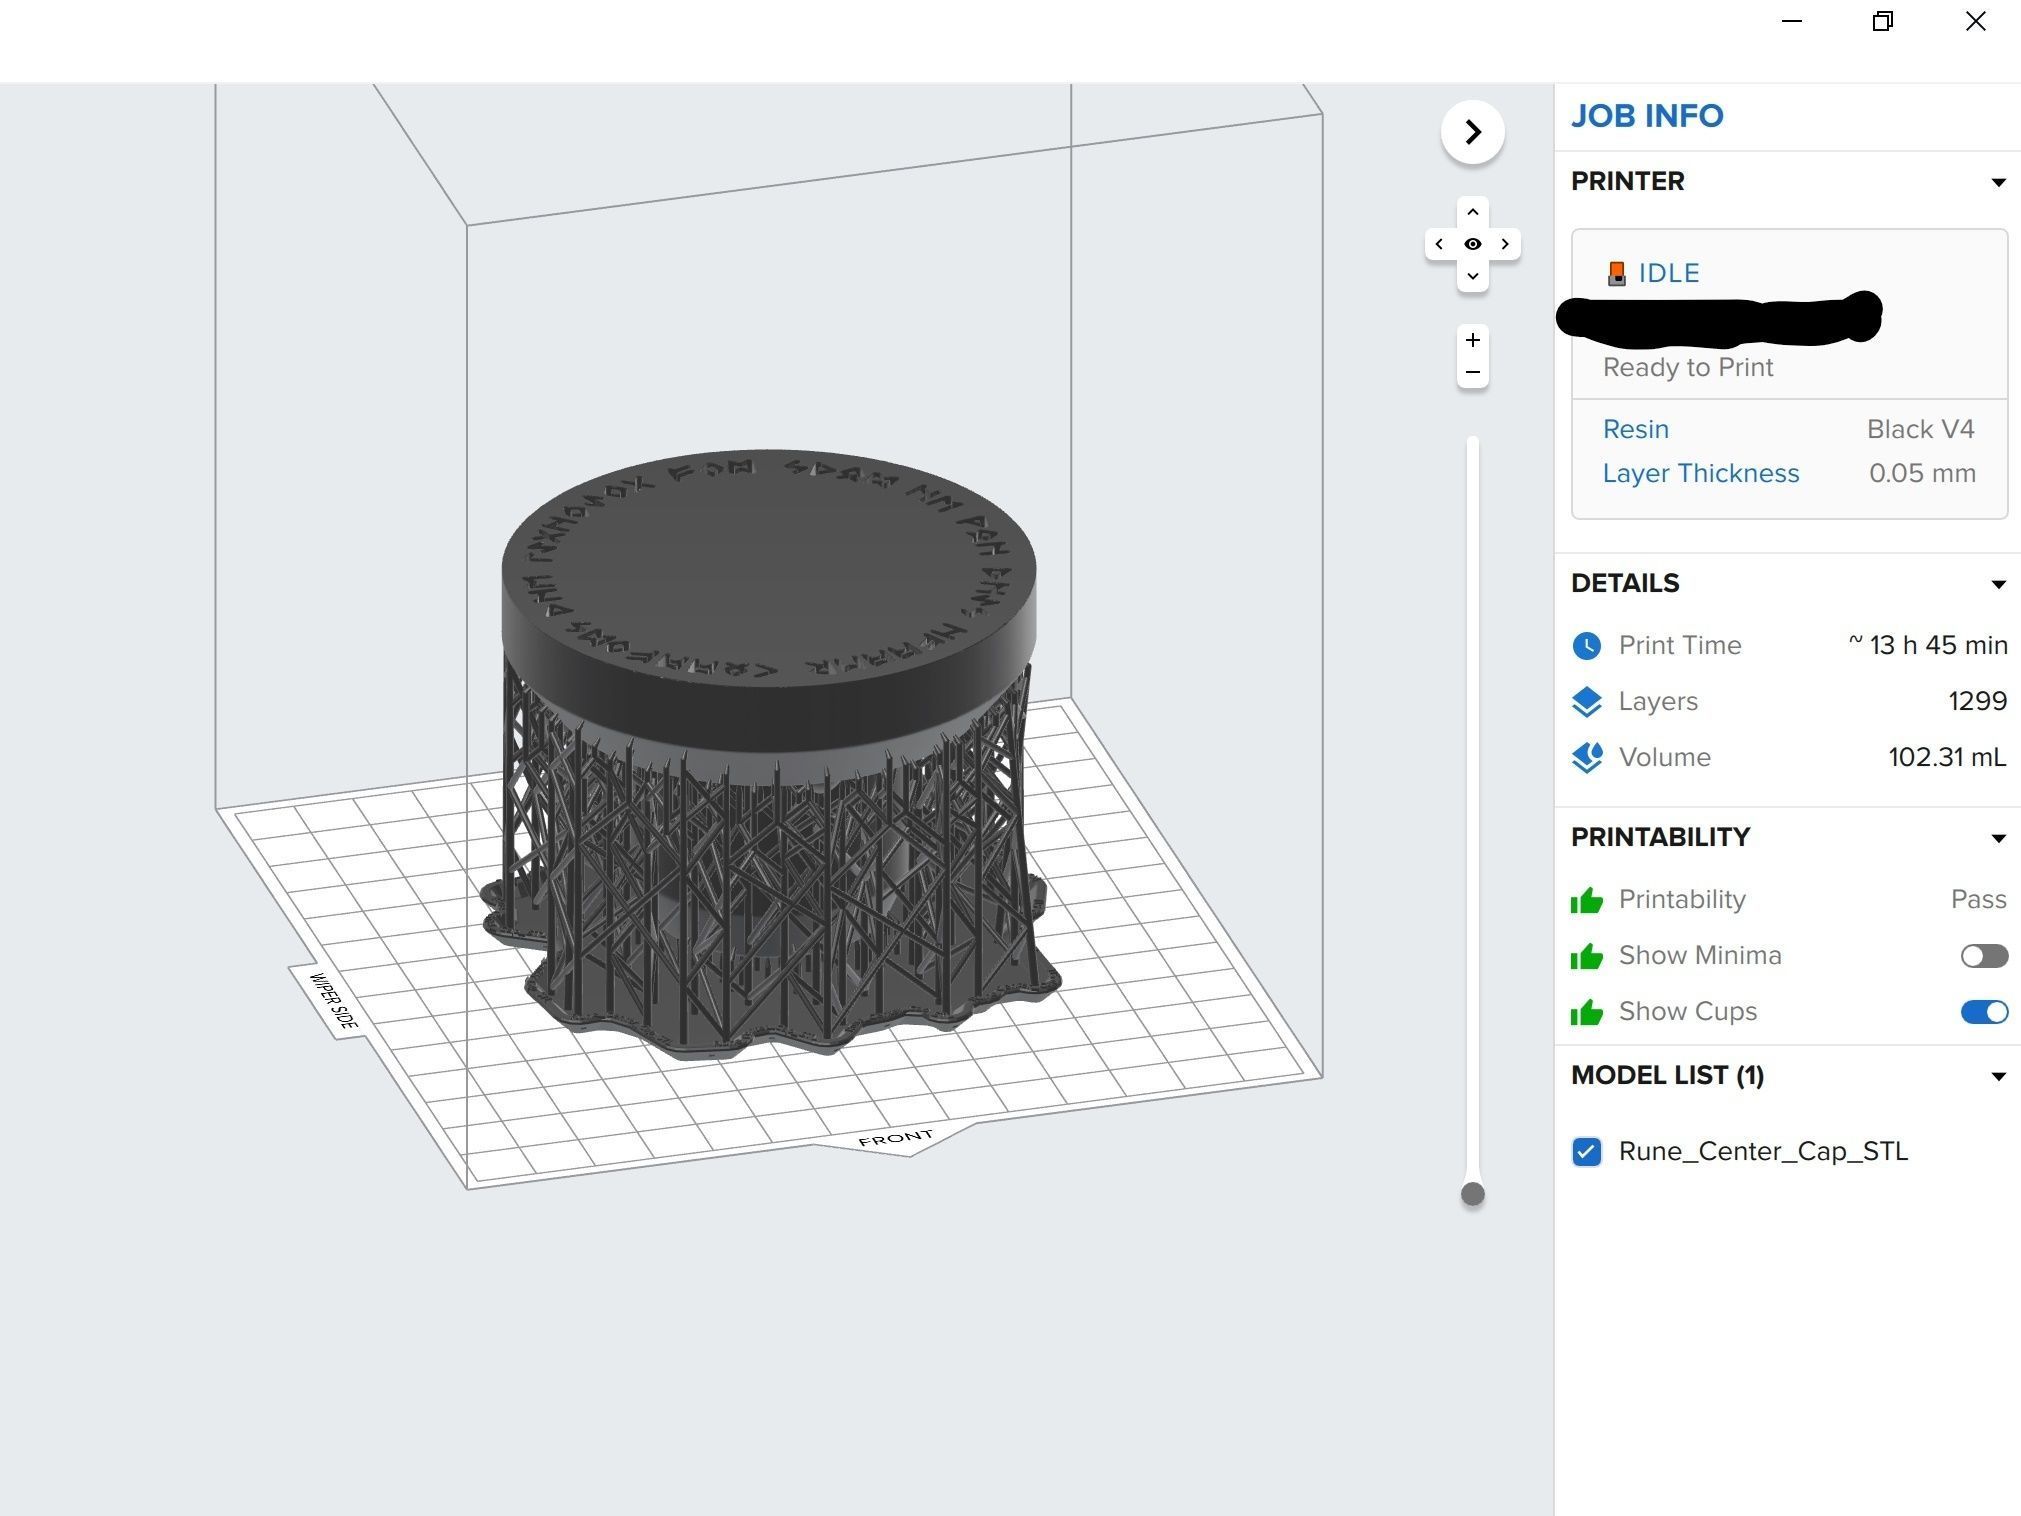Rotate view left with the left arrow

(1439, 244)
